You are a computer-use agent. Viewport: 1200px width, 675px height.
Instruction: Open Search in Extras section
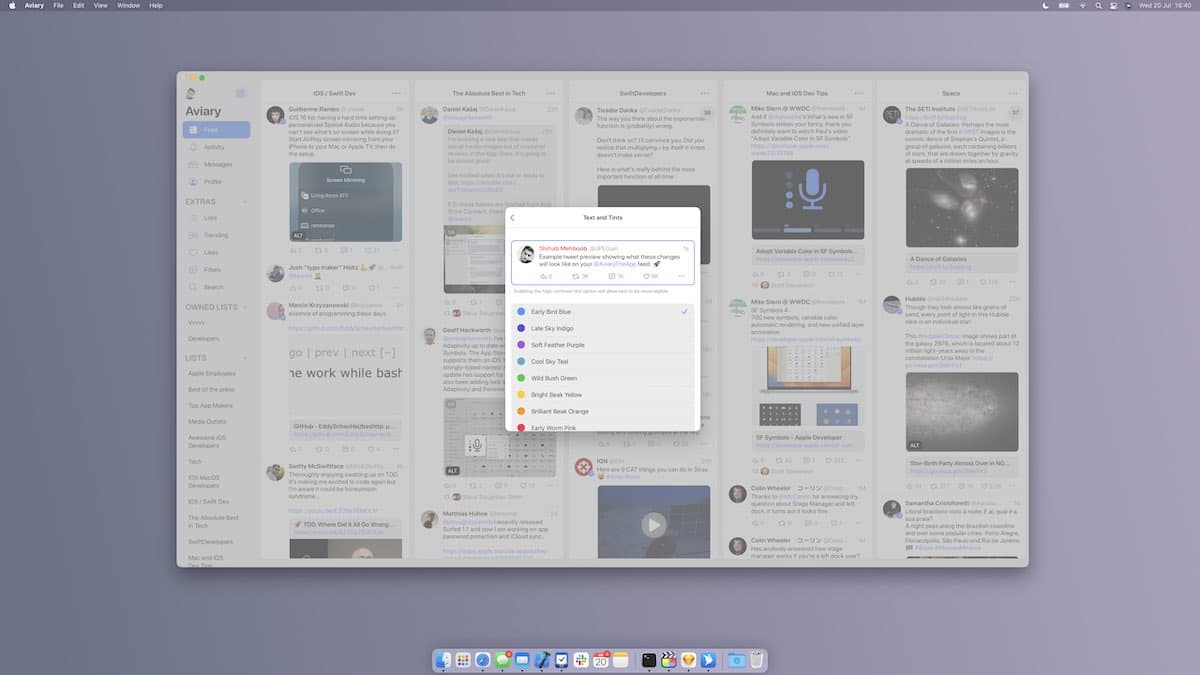pos(217,287)
